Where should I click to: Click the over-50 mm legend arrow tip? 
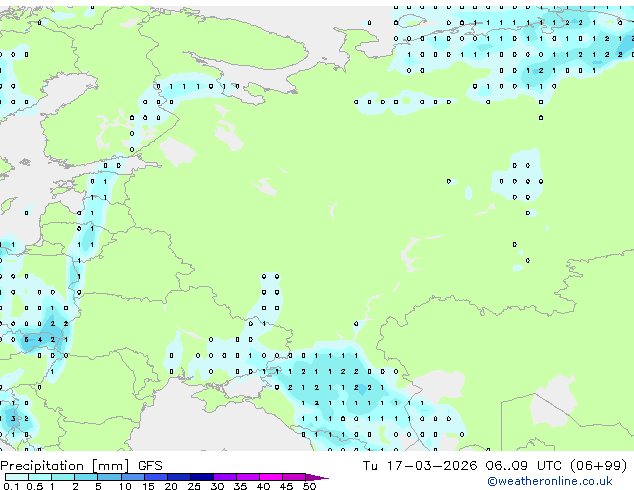tap(317, 477)
